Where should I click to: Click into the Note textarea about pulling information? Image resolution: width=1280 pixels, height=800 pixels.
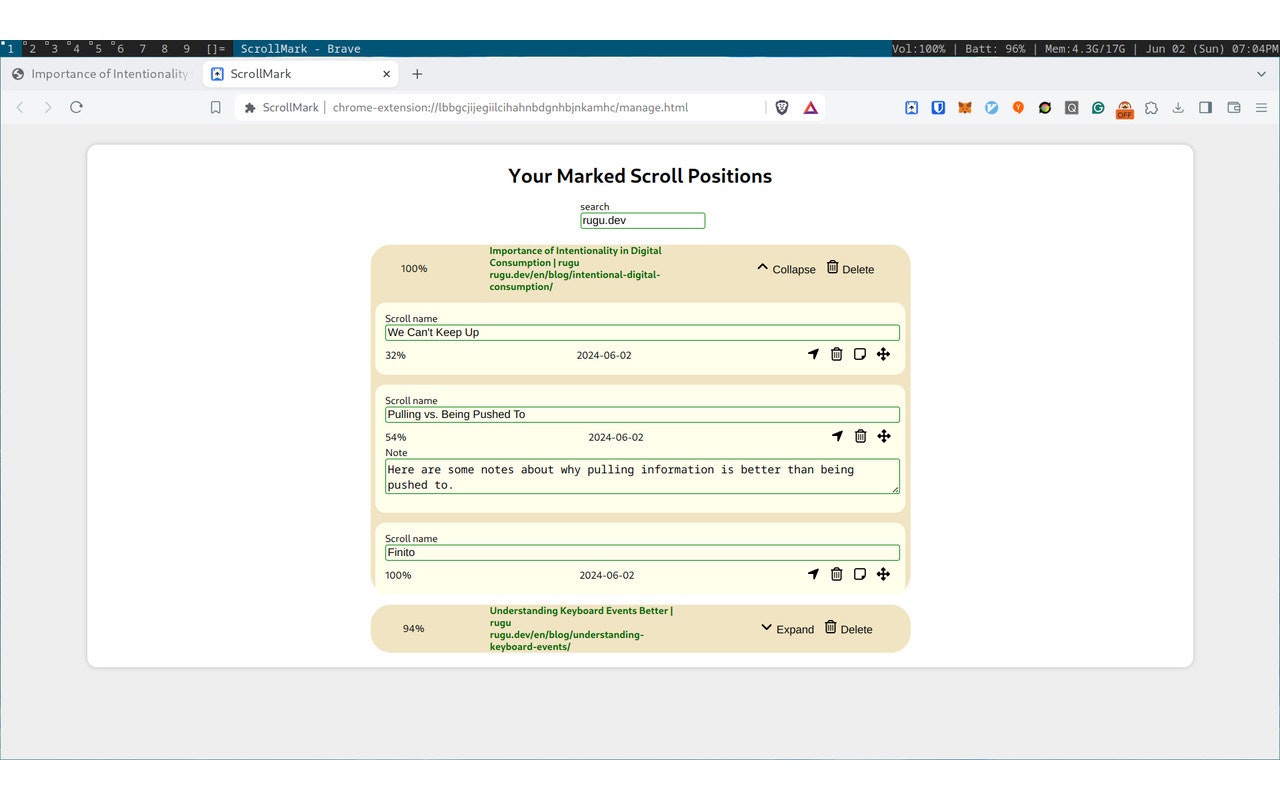point(642,477)
